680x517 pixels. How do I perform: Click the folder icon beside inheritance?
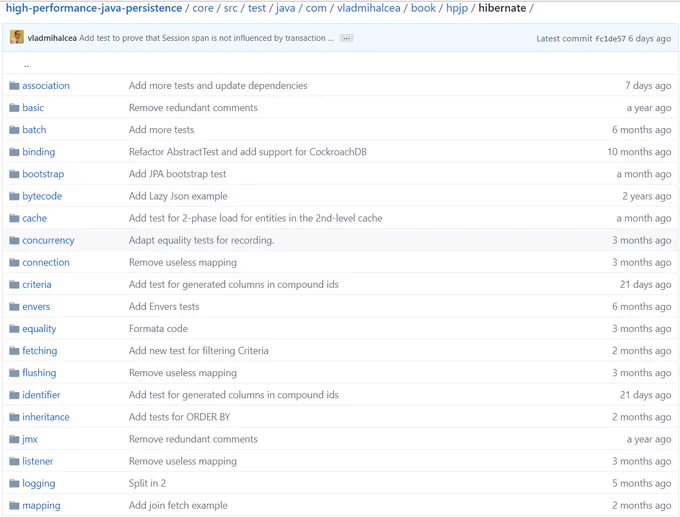[x=14, y=417]
